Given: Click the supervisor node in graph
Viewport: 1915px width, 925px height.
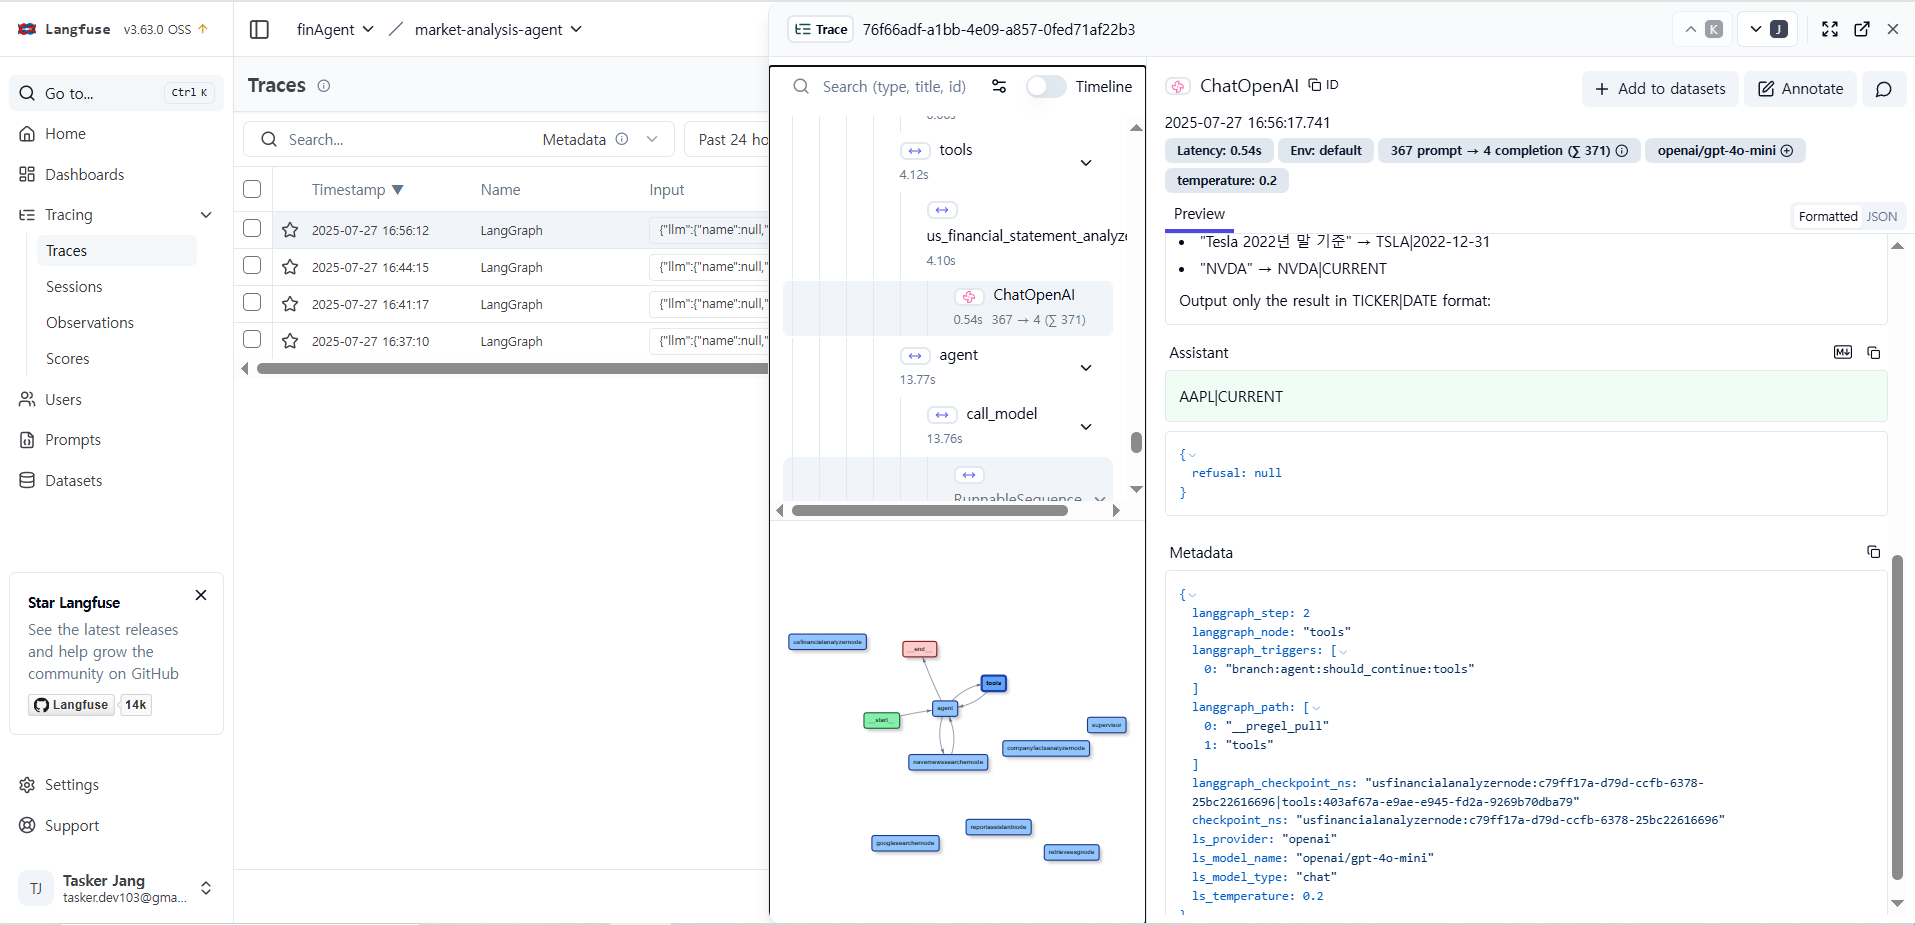Looking at the screenshot, I should pyautogui.click(x=1107, y=725).
